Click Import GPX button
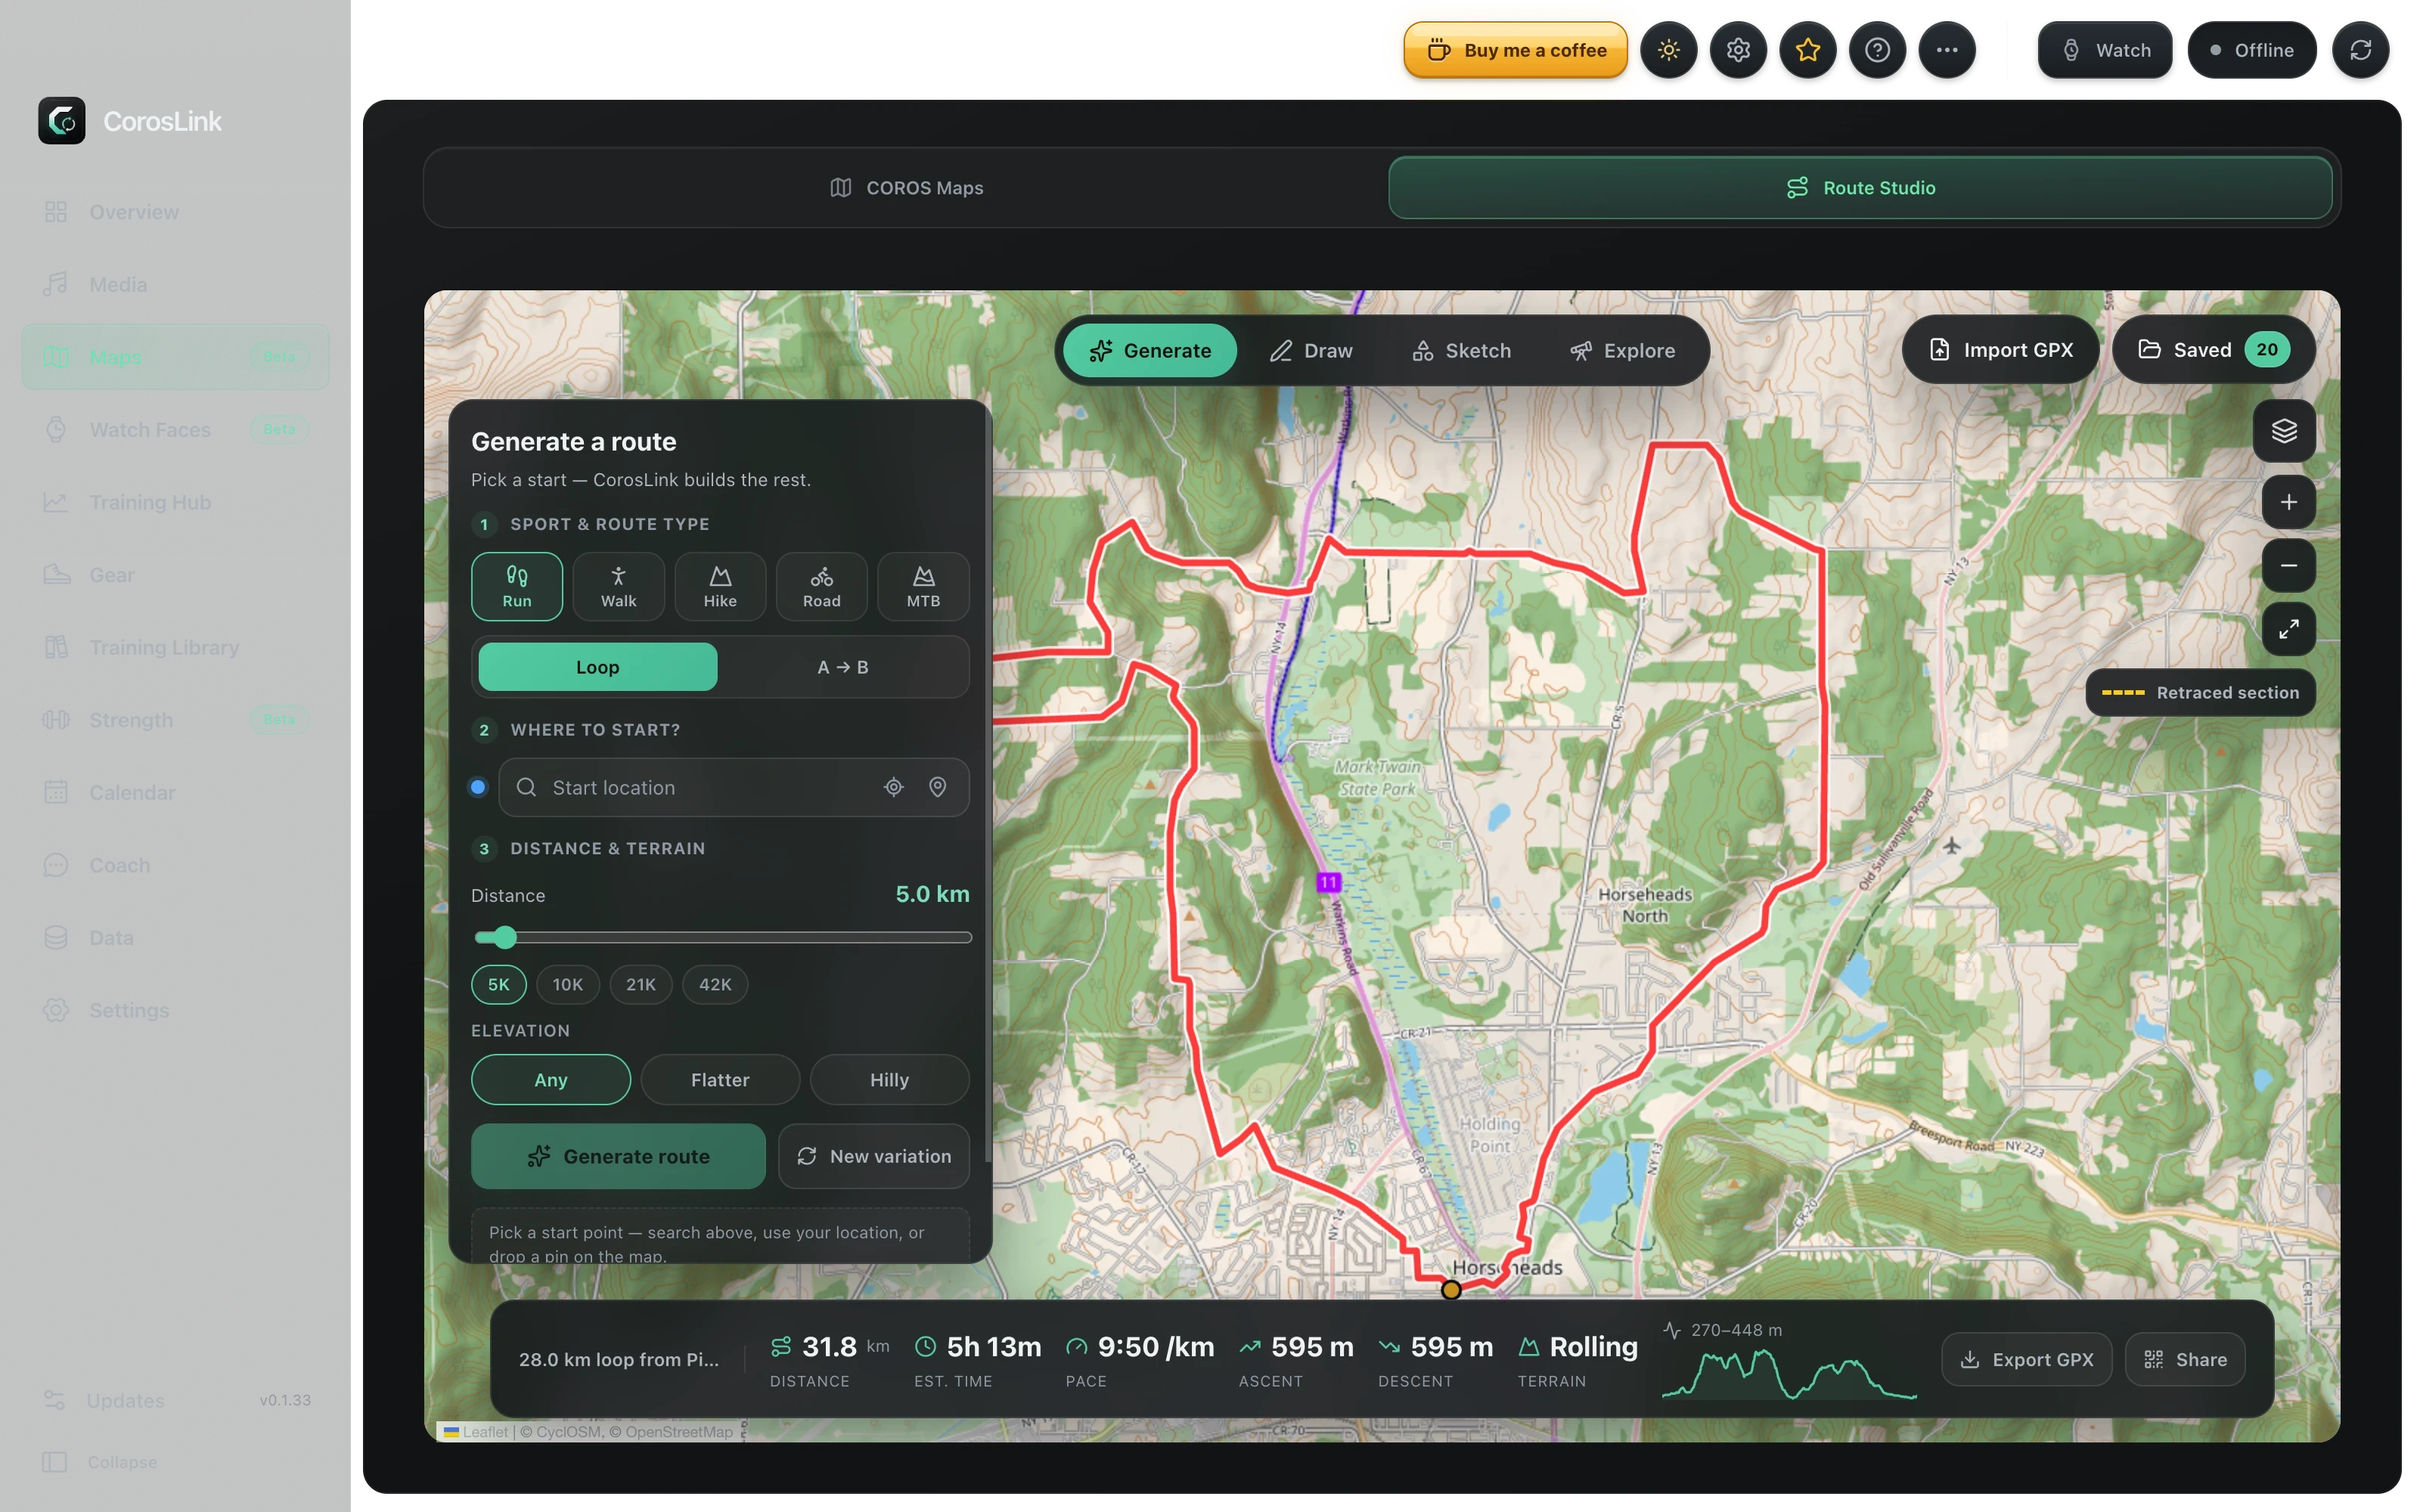This screenshot has height=1512, width=2420. click(x=2000, y=350)
